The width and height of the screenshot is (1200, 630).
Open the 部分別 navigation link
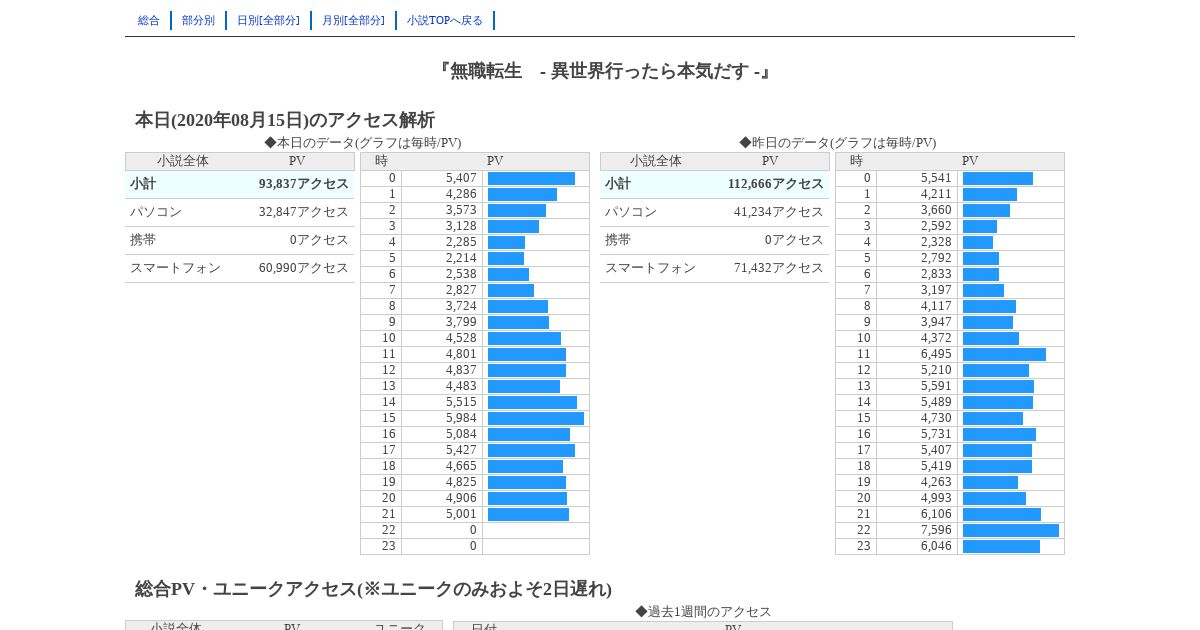pyautogui.click(x=198, y=20)
